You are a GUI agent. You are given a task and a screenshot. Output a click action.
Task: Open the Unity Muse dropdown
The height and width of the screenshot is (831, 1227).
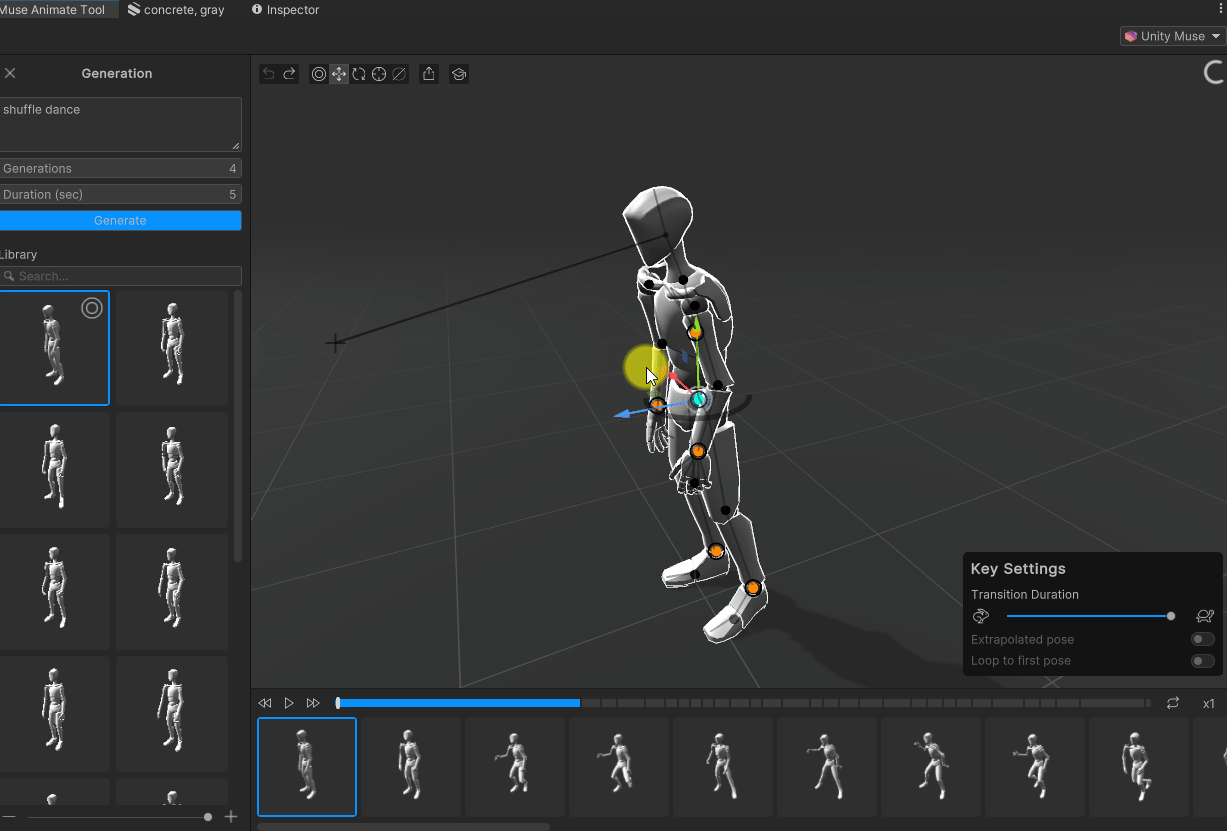(1173, 36)
